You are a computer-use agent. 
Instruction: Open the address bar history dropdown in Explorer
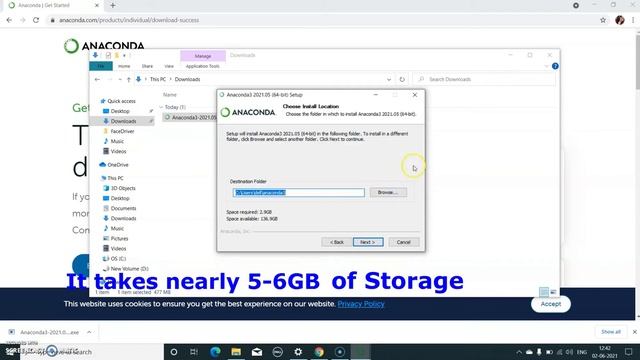point(389,79)
